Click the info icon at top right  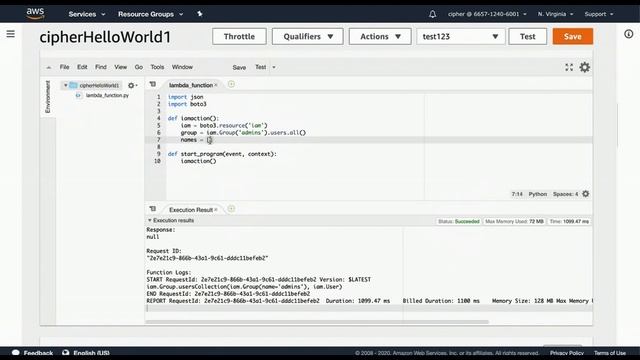(629, 34)
